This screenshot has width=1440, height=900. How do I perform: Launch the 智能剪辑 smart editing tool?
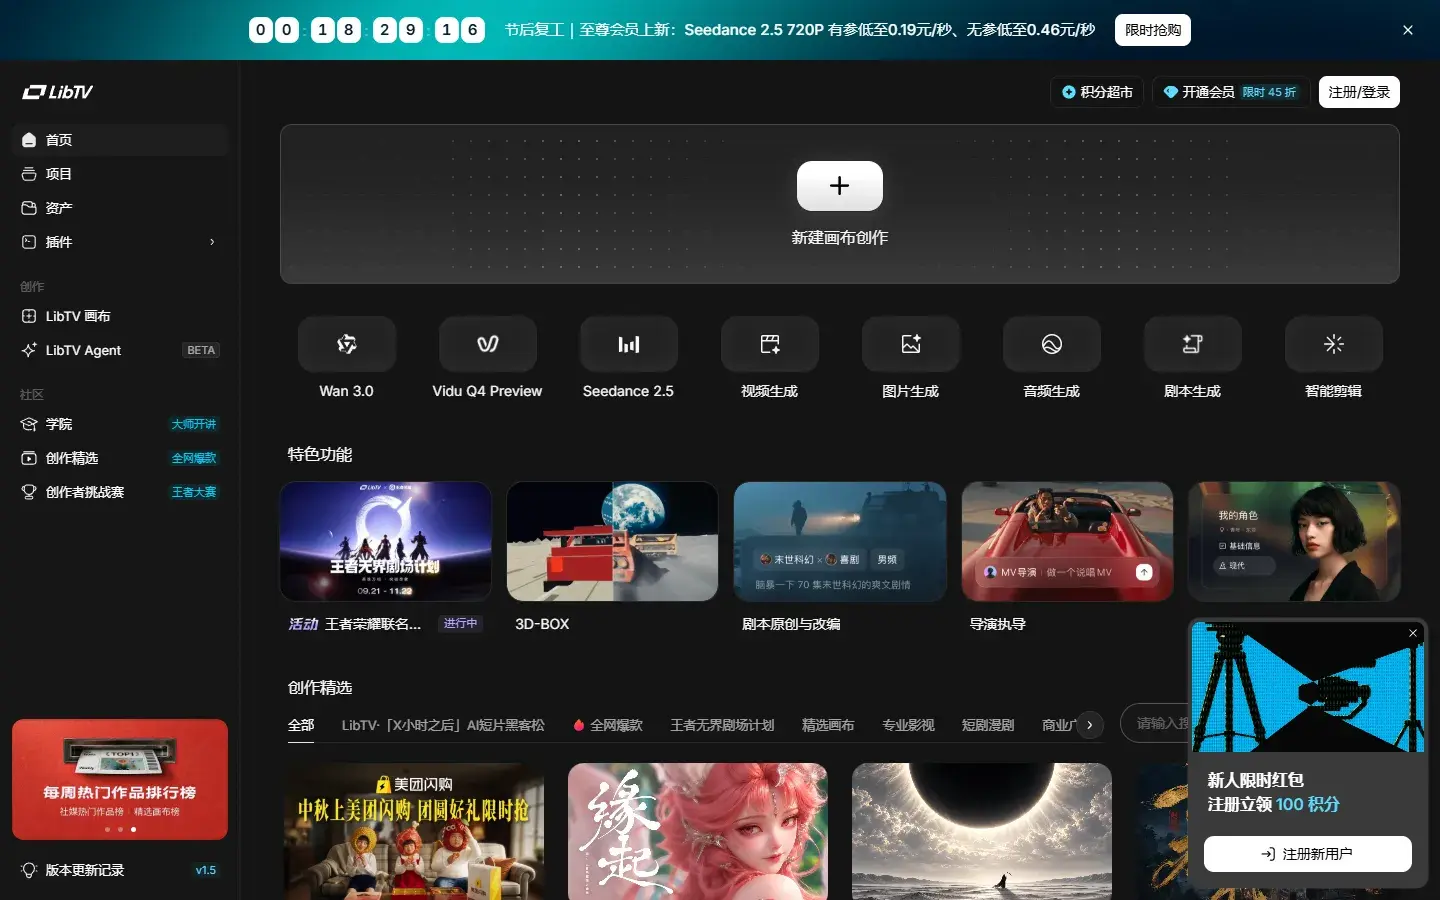pyautogui.click(x=1334, y=344)
